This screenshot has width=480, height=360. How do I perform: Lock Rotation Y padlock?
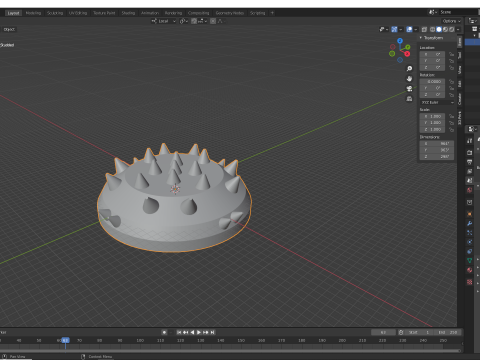451,88
